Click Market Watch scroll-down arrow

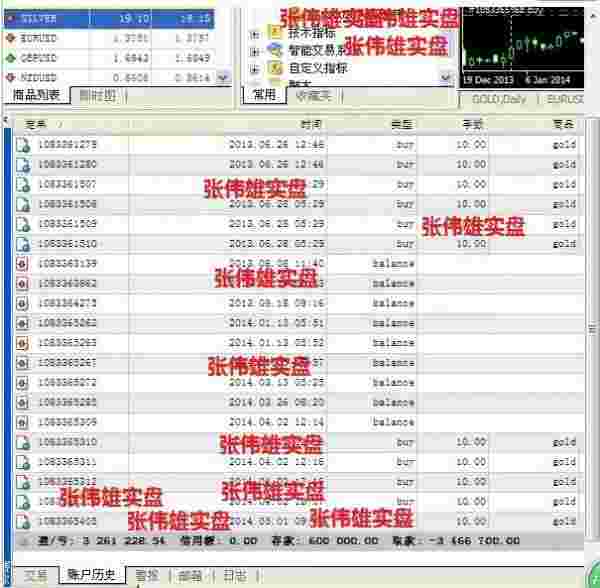tap(223, 78)
